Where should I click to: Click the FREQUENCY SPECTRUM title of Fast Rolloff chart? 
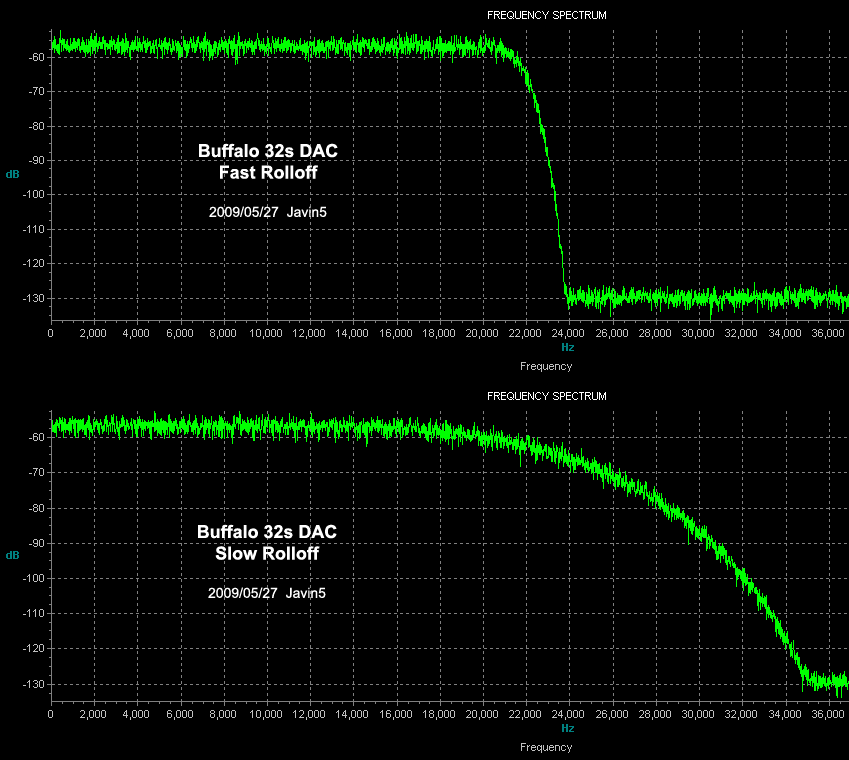546,15
